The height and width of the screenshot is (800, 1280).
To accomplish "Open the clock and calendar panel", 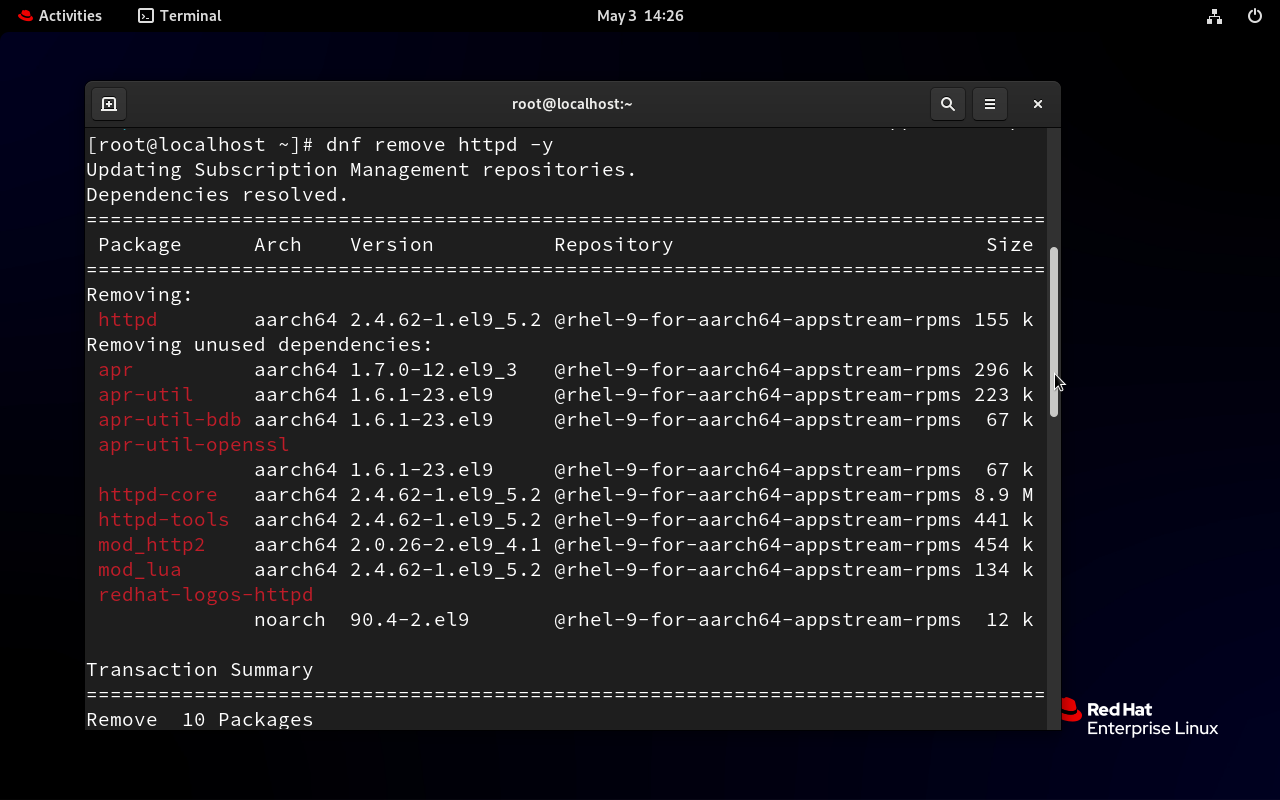I will pyautogui.click(x=640, y=16).
